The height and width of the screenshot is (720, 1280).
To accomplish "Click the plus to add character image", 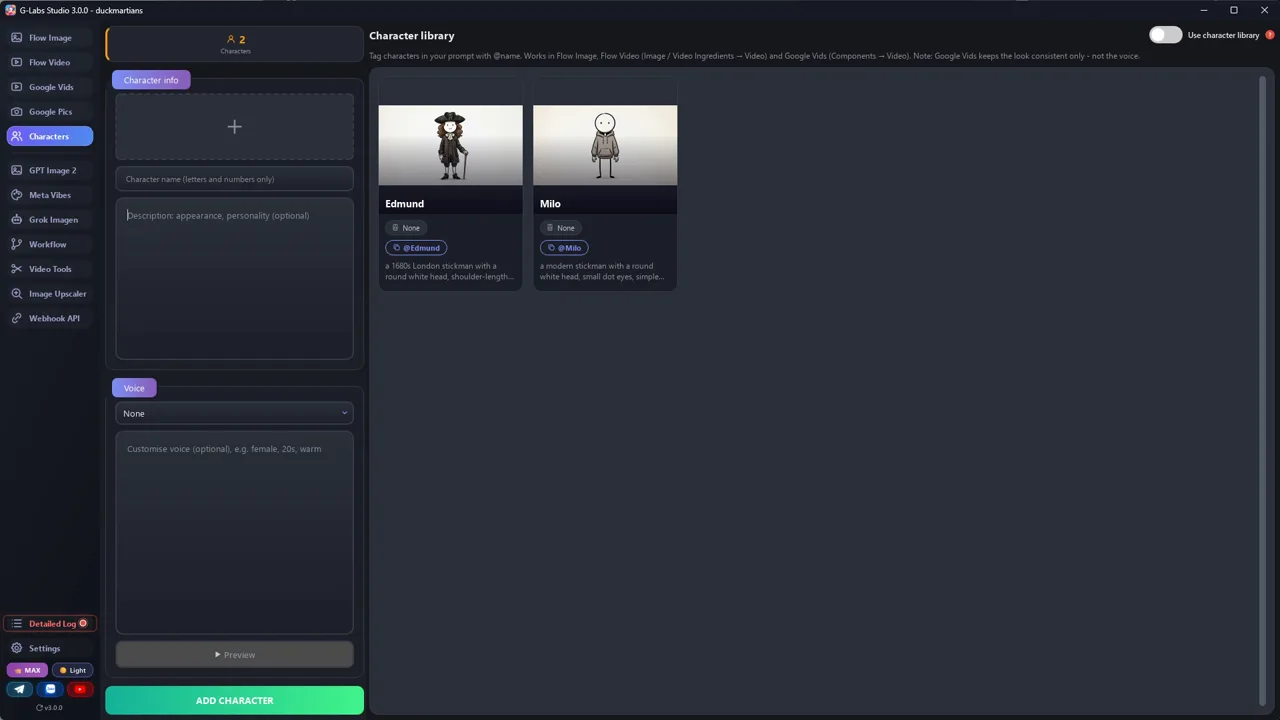I will (x=234, y=127).
